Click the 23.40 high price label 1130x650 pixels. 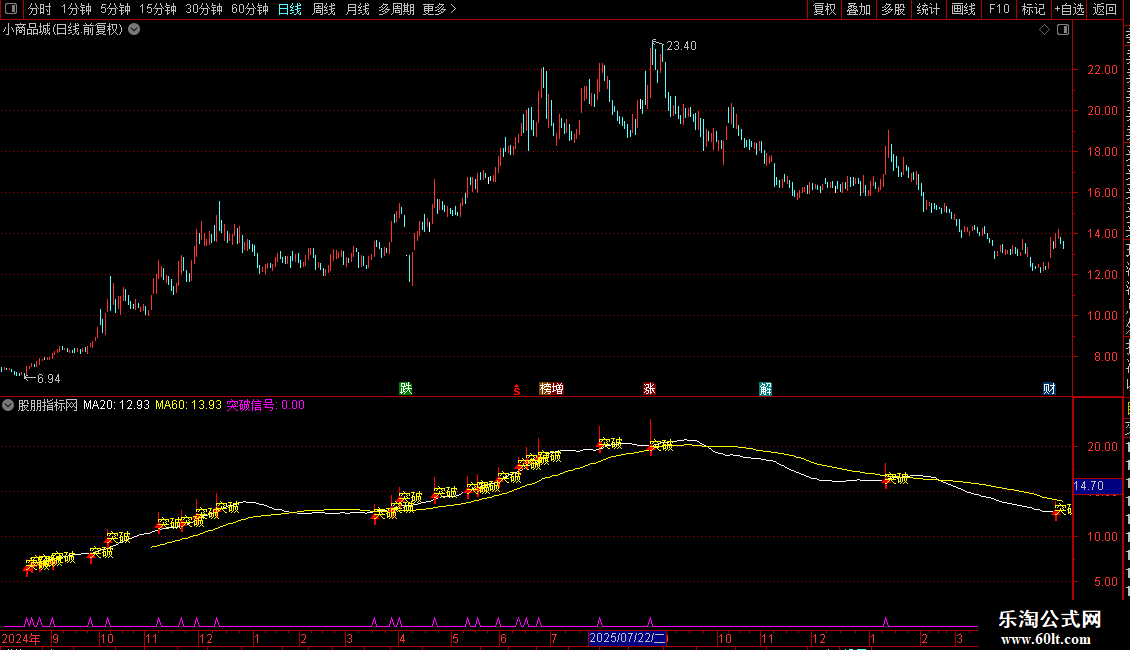pyautogui.click(x=681, y=46)
